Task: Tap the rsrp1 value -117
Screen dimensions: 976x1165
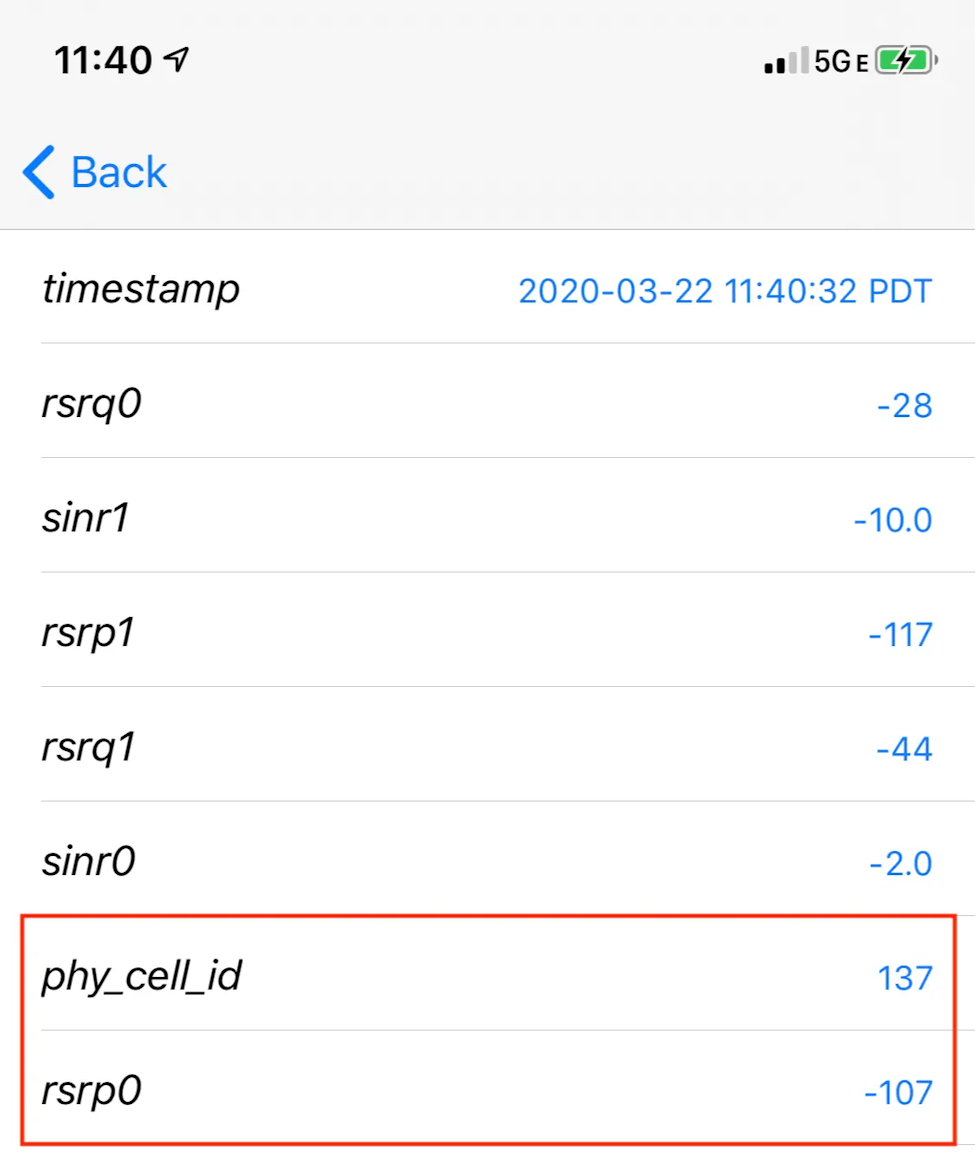Action: [900, 635]
